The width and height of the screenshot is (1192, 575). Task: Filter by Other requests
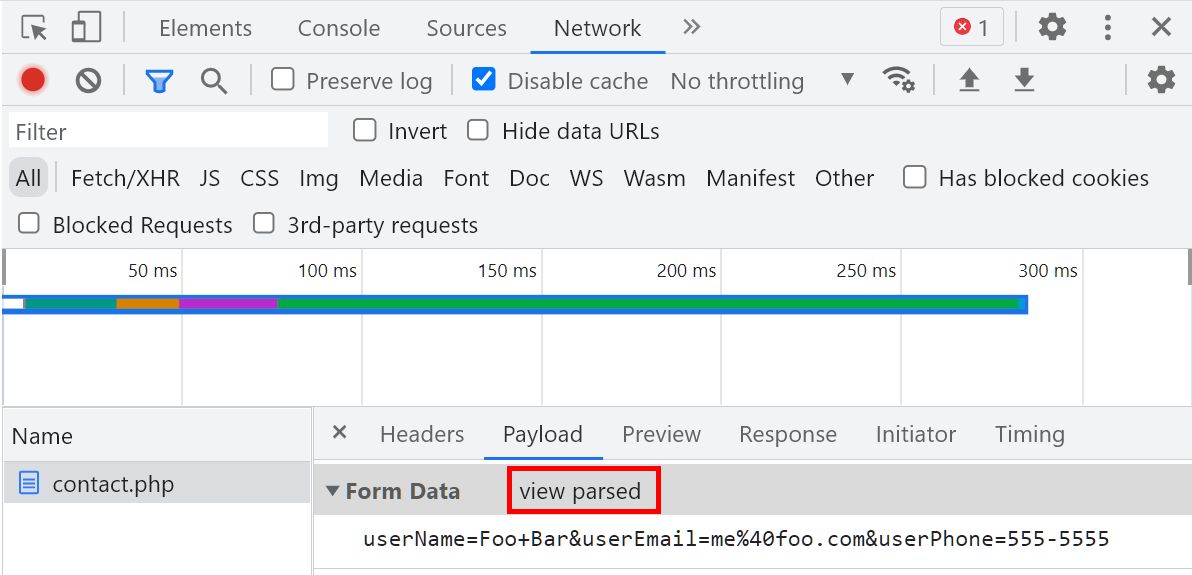tap(845, 178)
